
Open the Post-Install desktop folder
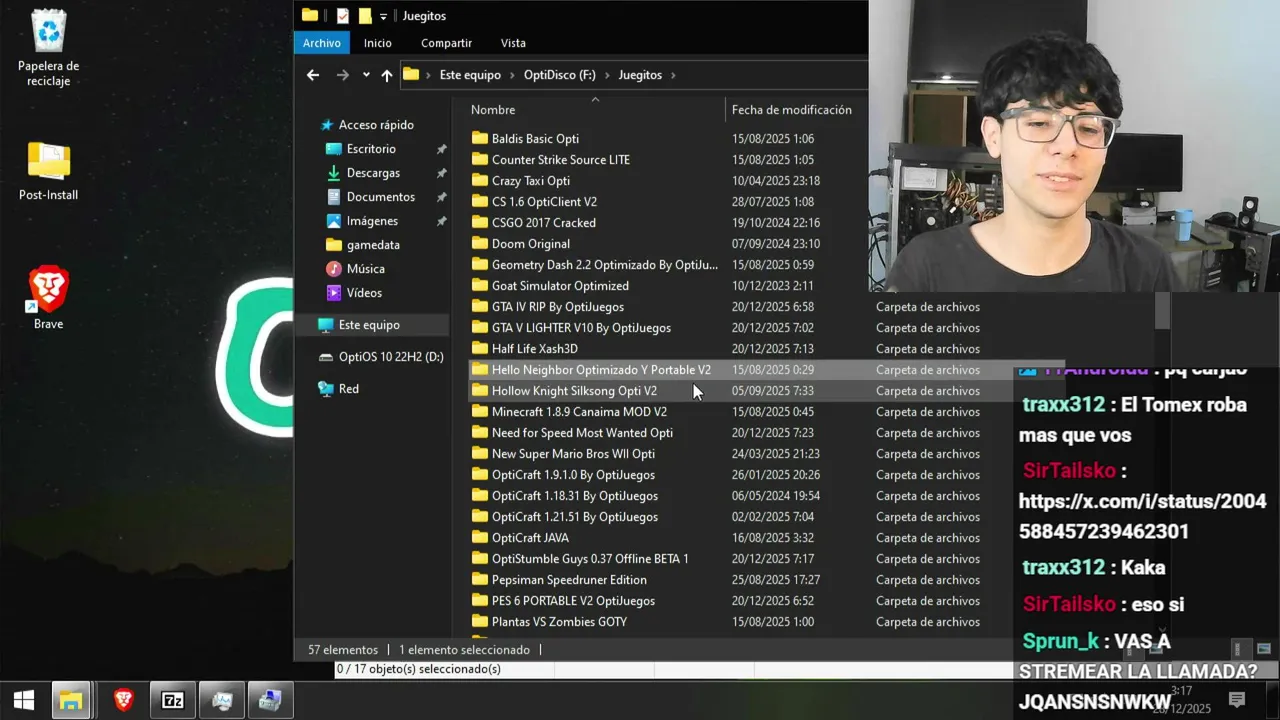point(48,171)
